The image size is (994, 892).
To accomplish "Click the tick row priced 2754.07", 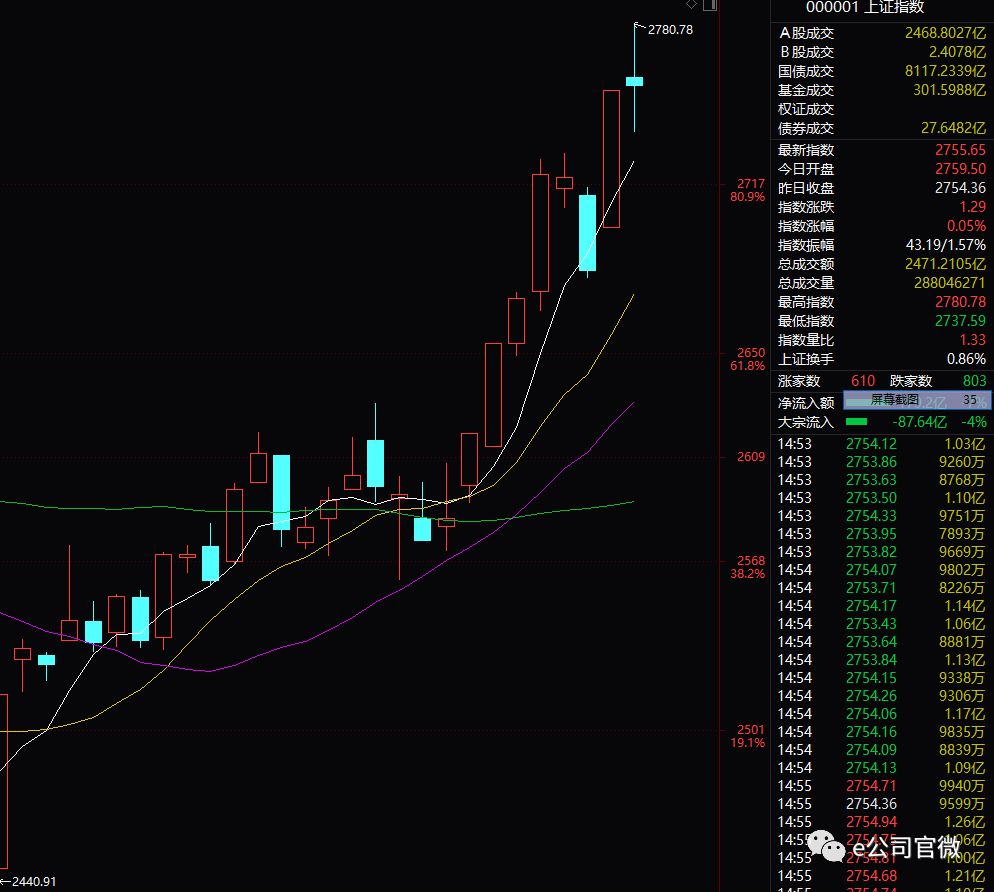I will coord(881,570).
